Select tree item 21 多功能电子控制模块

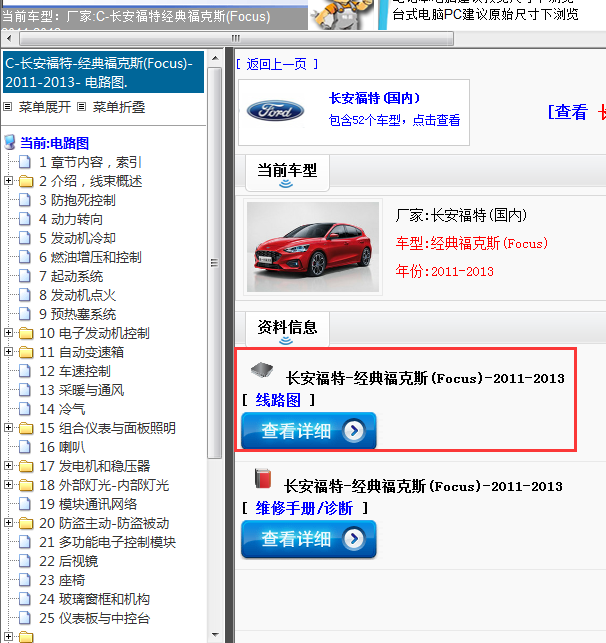coord(107,542)
